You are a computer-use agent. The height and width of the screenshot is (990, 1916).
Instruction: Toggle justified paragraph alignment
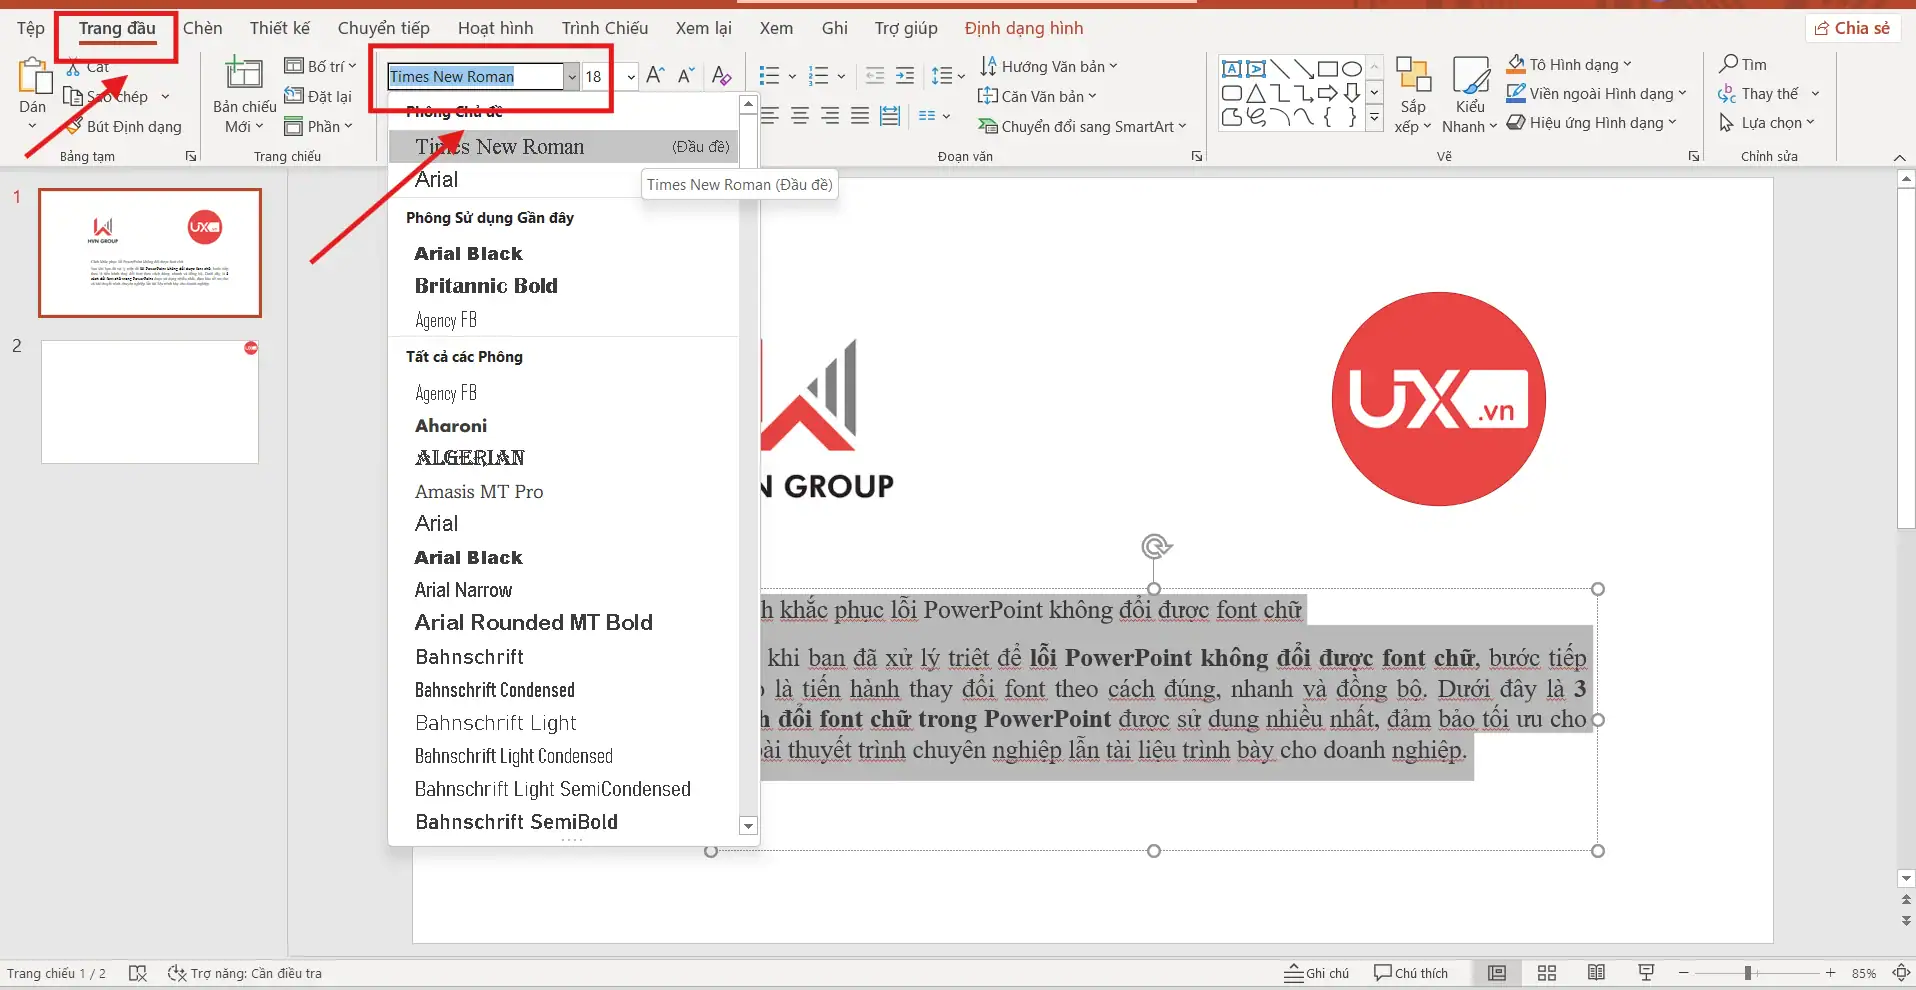[859, 116]
